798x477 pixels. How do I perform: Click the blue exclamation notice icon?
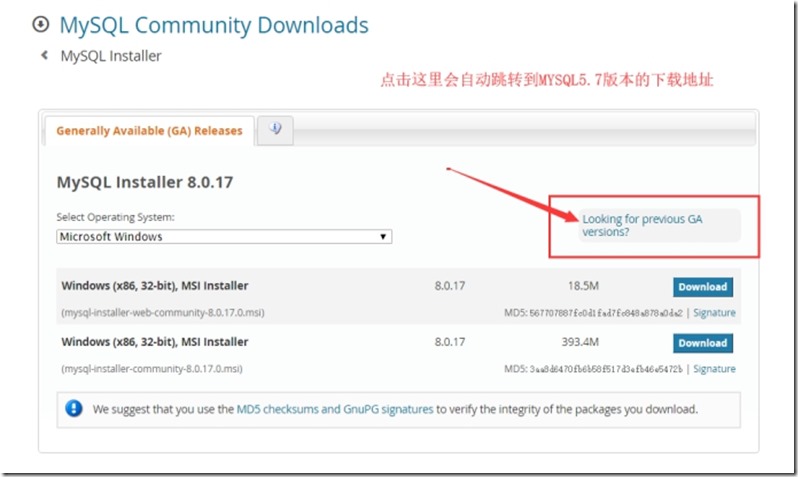point(74,408)
